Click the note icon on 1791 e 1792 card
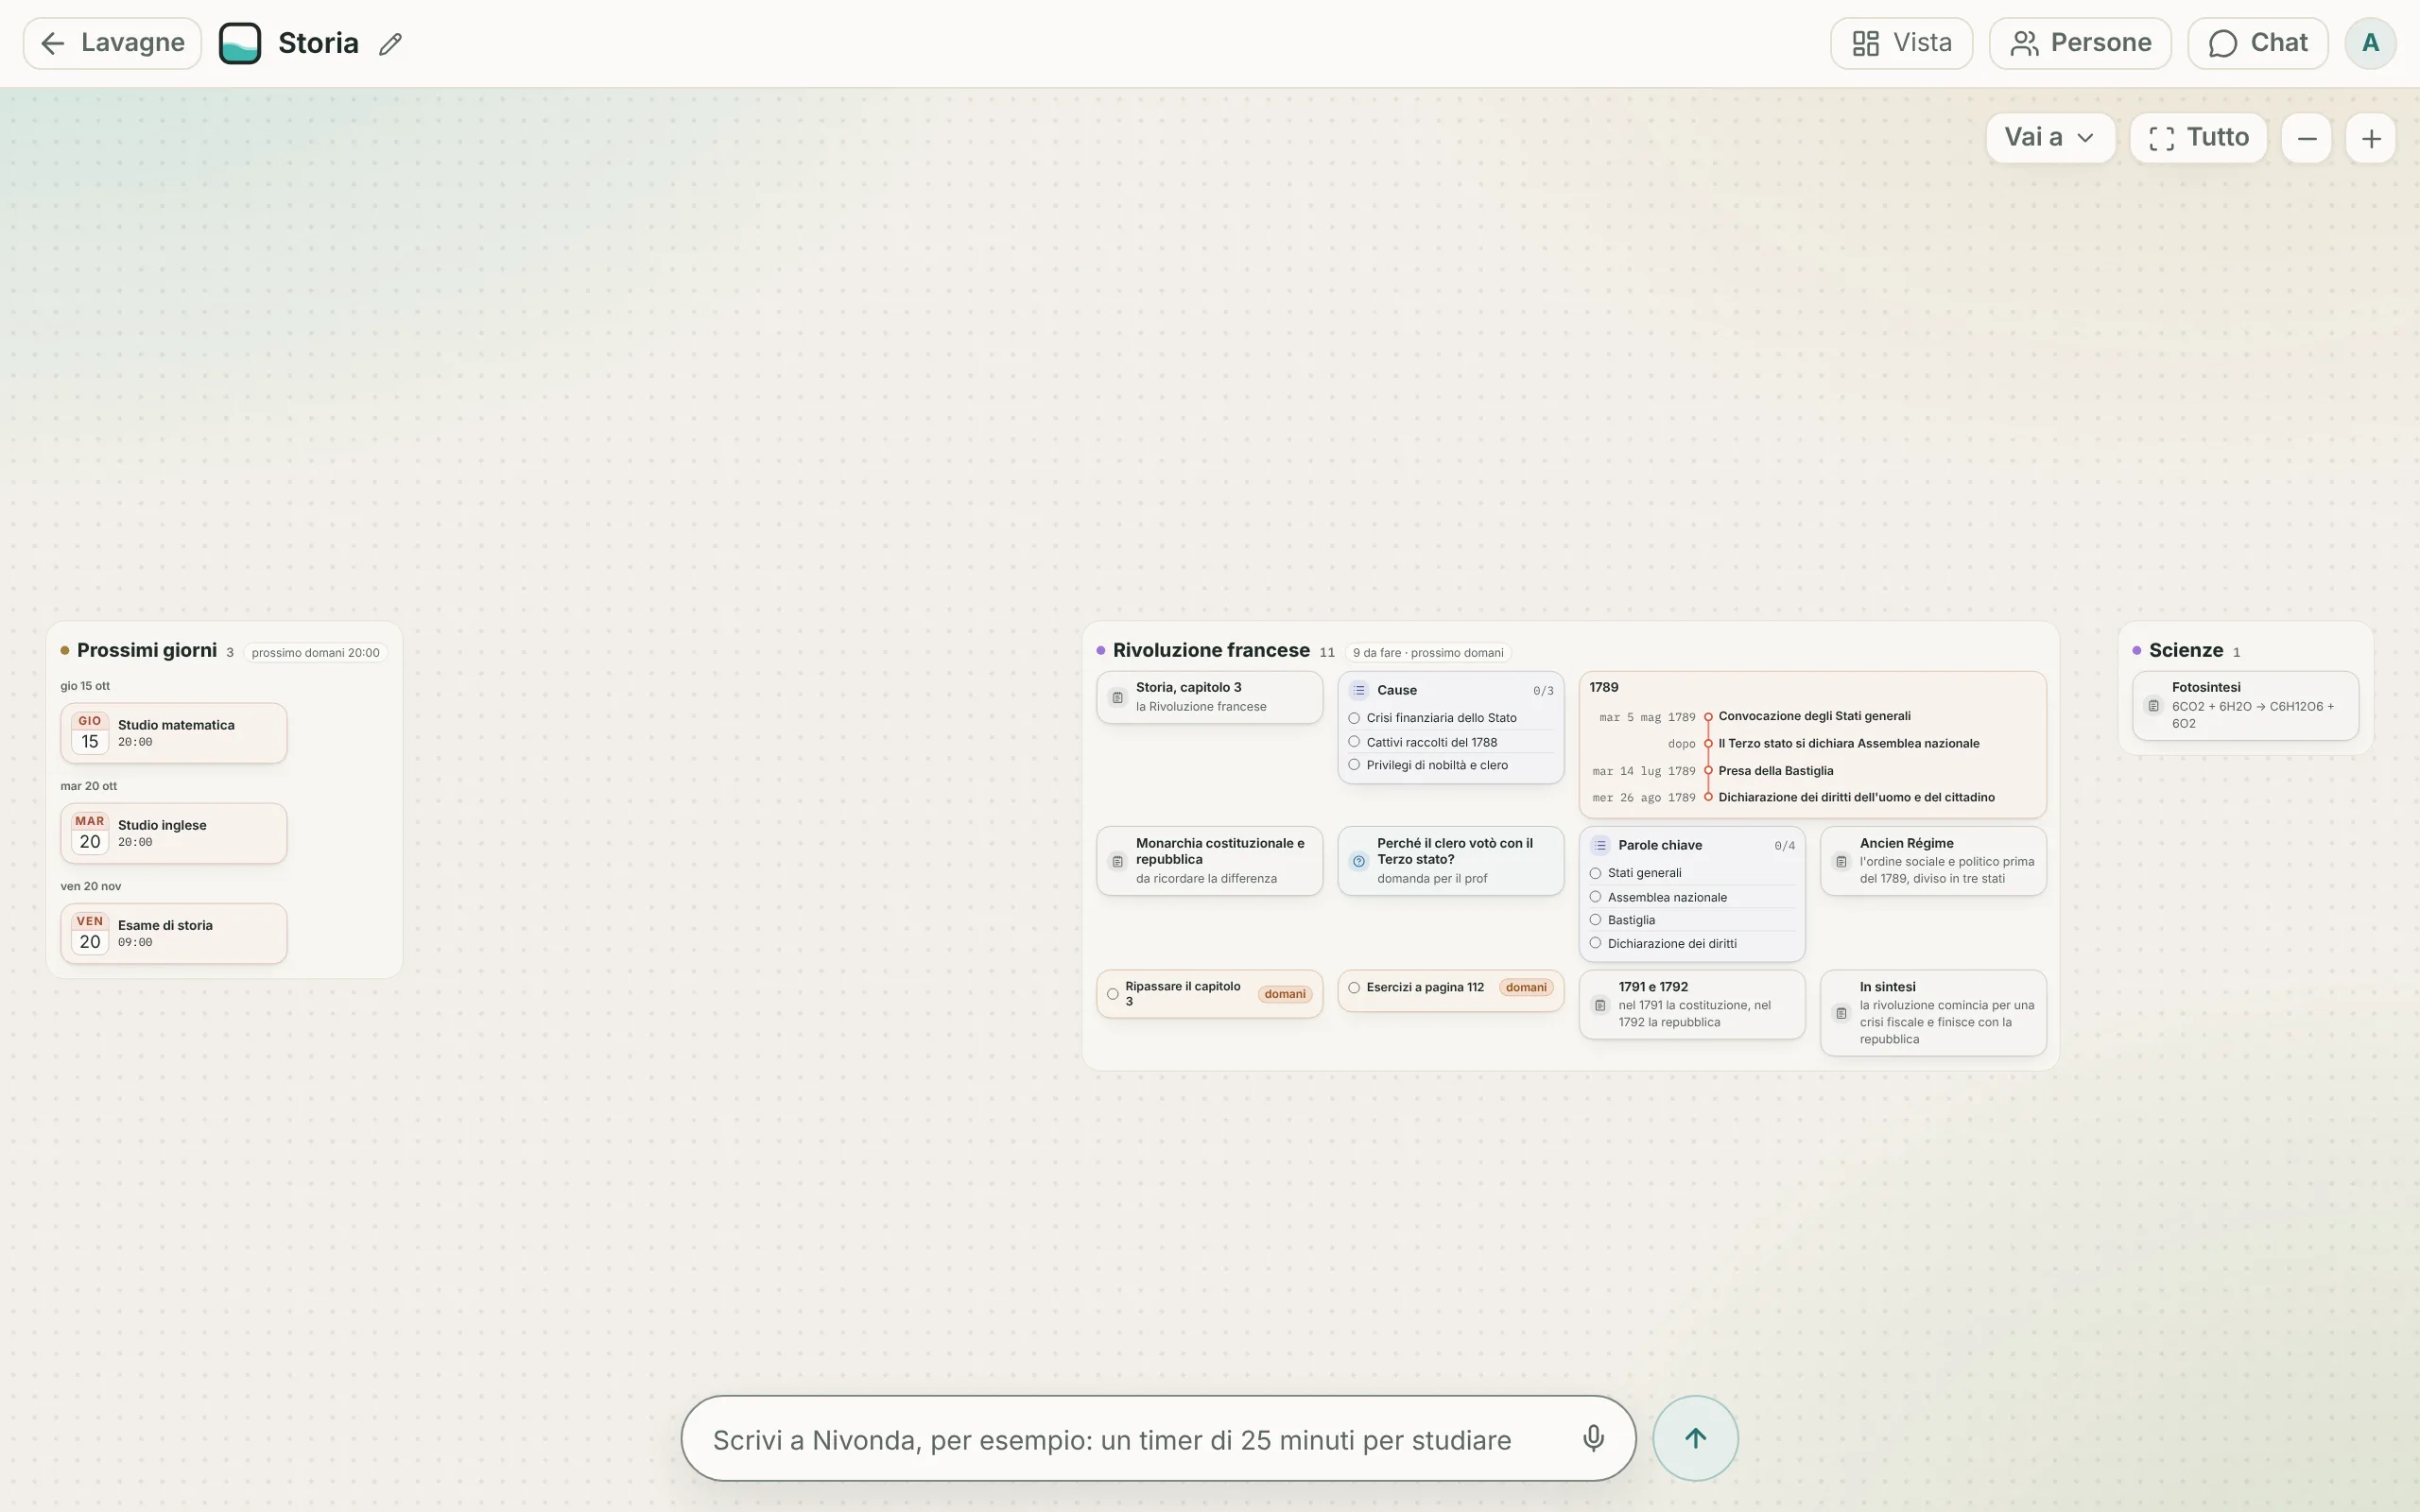Screen dimensions: 2420x1512 coord(1600,1005)
